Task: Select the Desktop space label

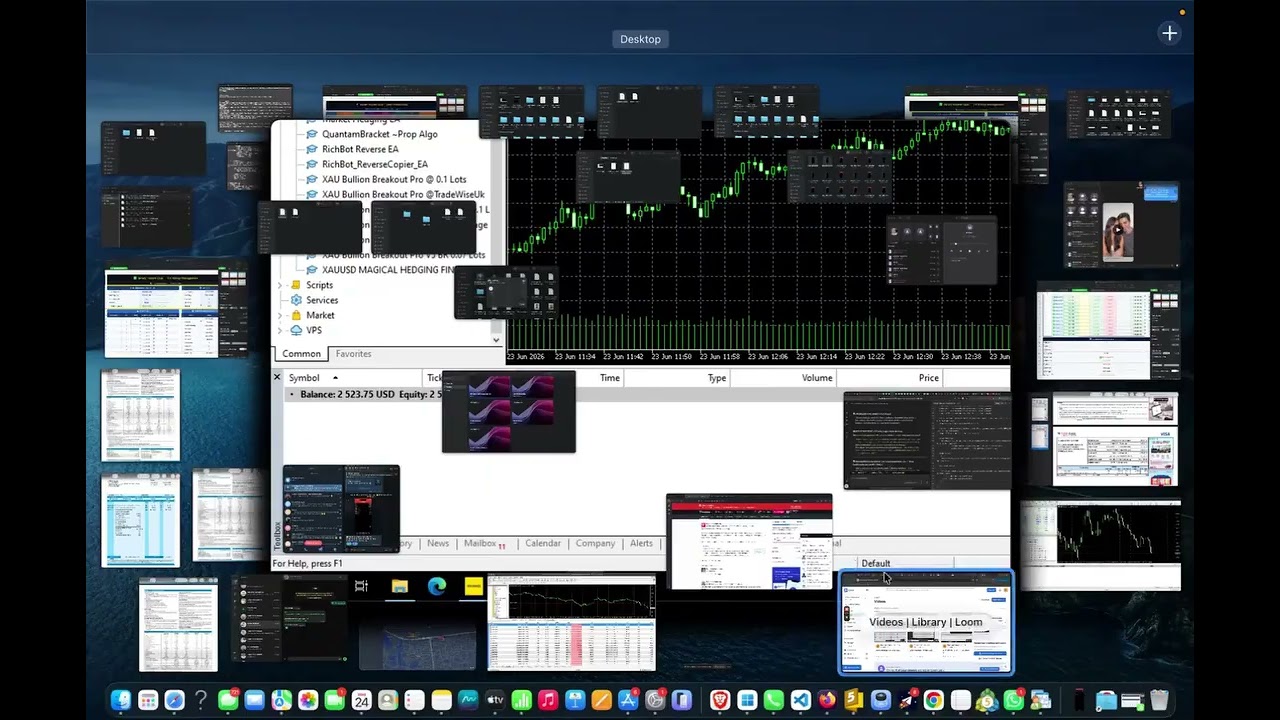Action: click(x=640, y=39)
